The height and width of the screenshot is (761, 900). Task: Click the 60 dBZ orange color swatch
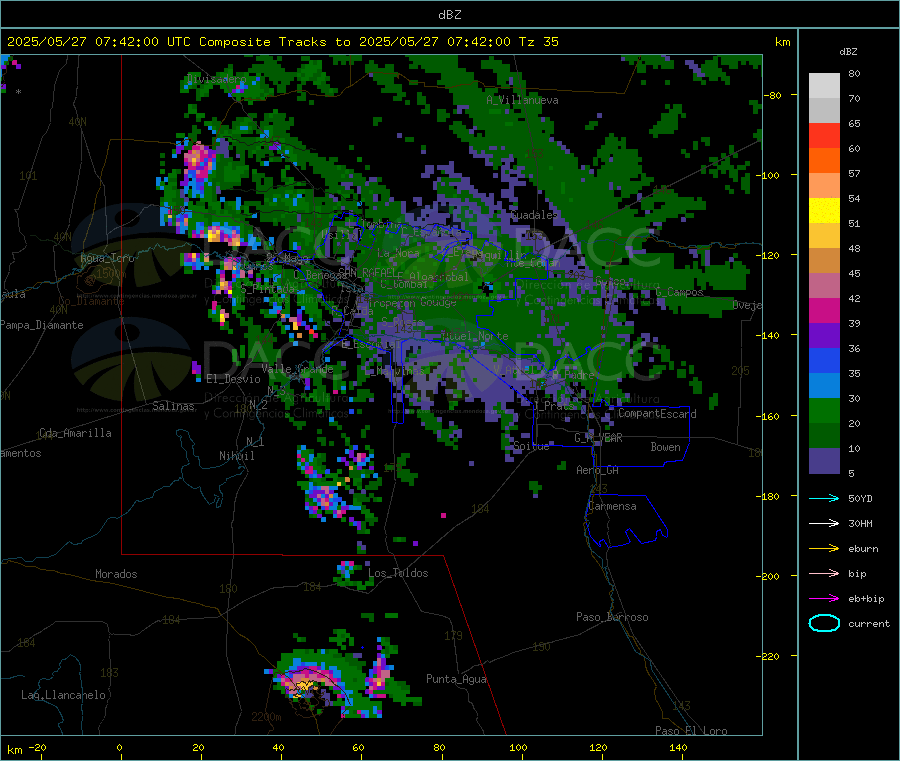coord(824,161)
